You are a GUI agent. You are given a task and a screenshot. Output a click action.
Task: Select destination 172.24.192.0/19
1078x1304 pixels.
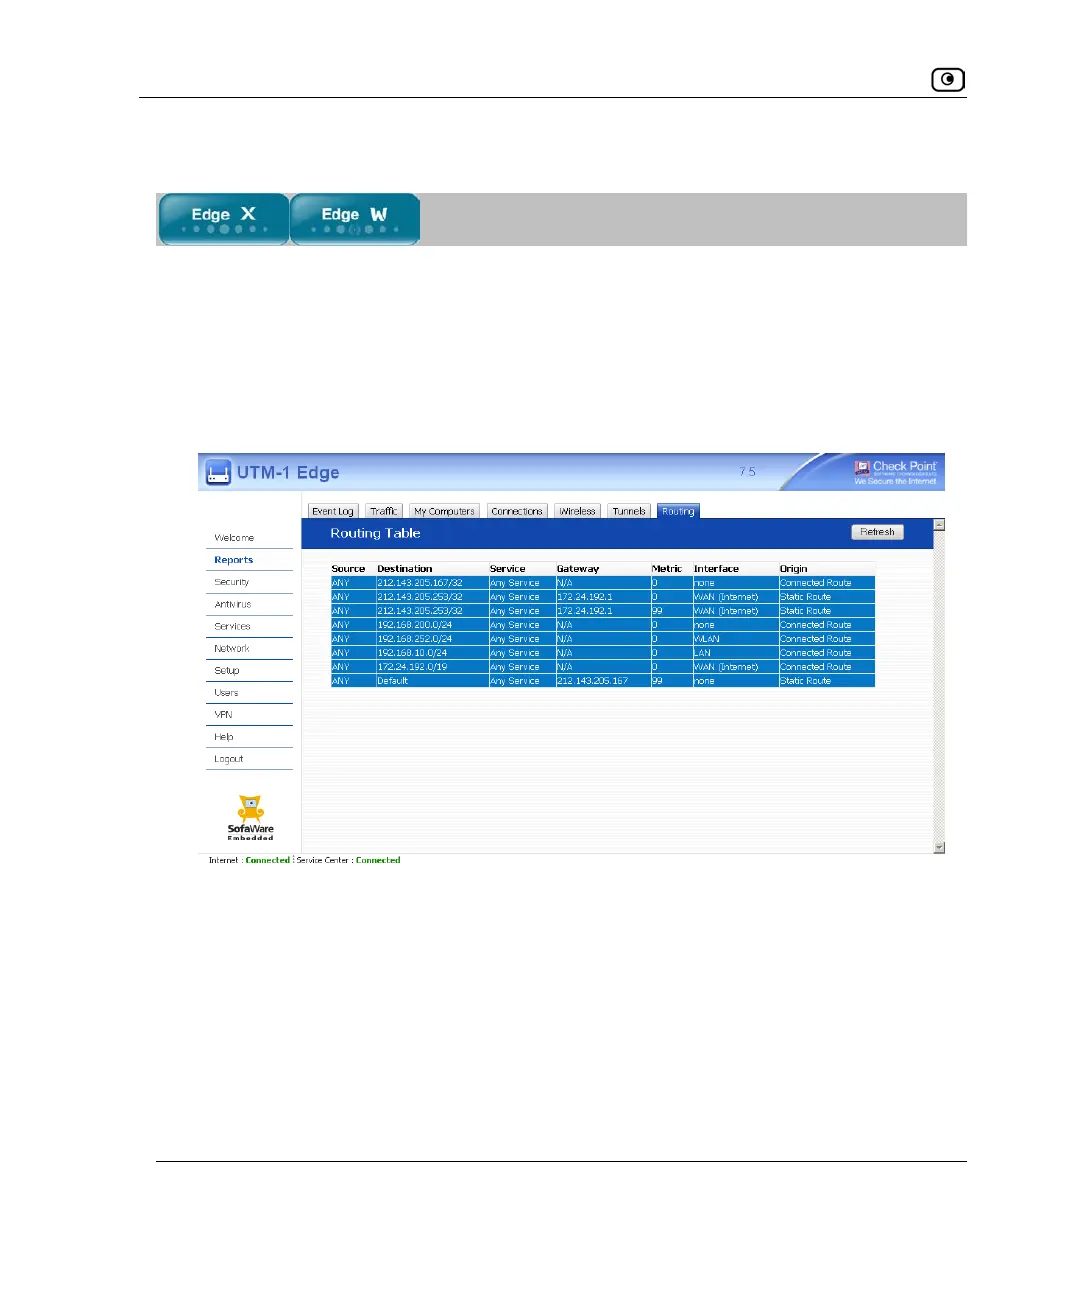[x=412, y=666]
